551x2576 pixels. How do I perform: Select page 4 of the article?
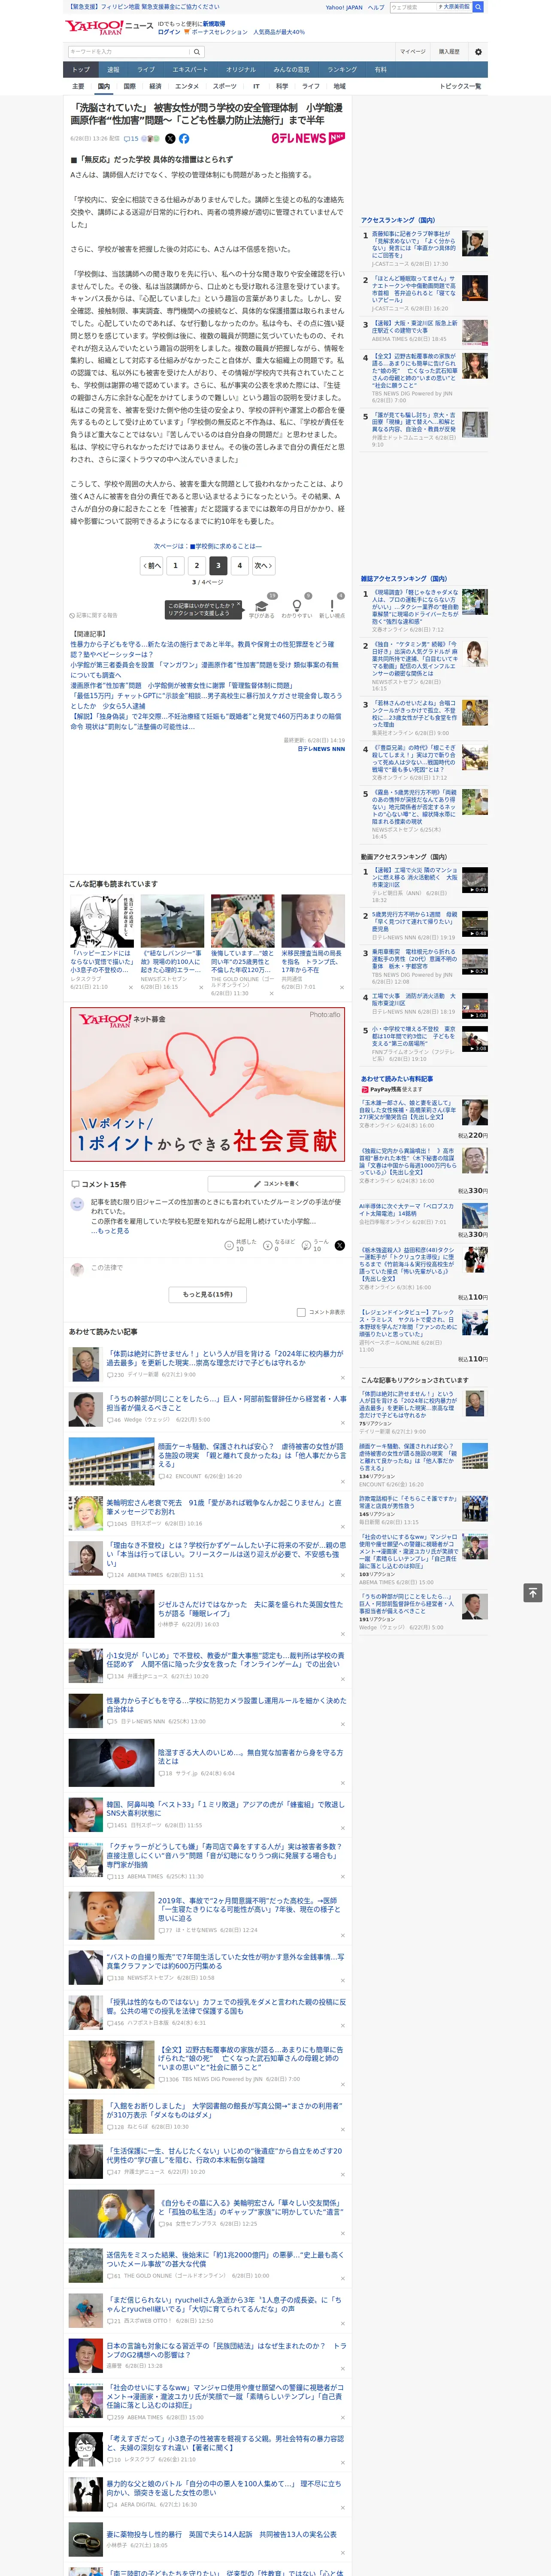tap(239, 565)
